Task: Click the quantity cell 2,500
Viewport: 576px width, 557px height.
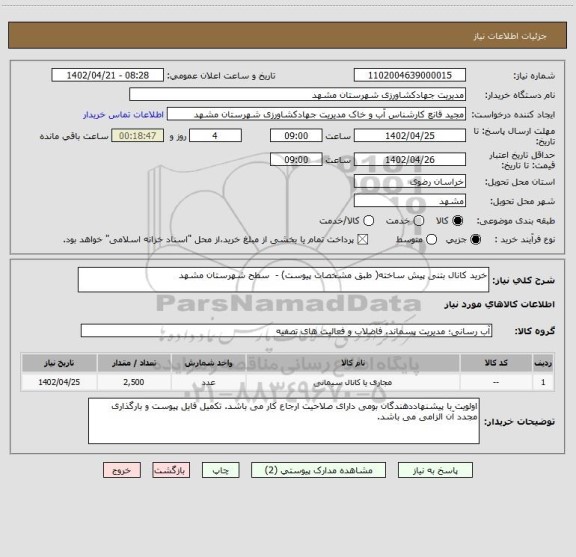Action: point(134,382)
